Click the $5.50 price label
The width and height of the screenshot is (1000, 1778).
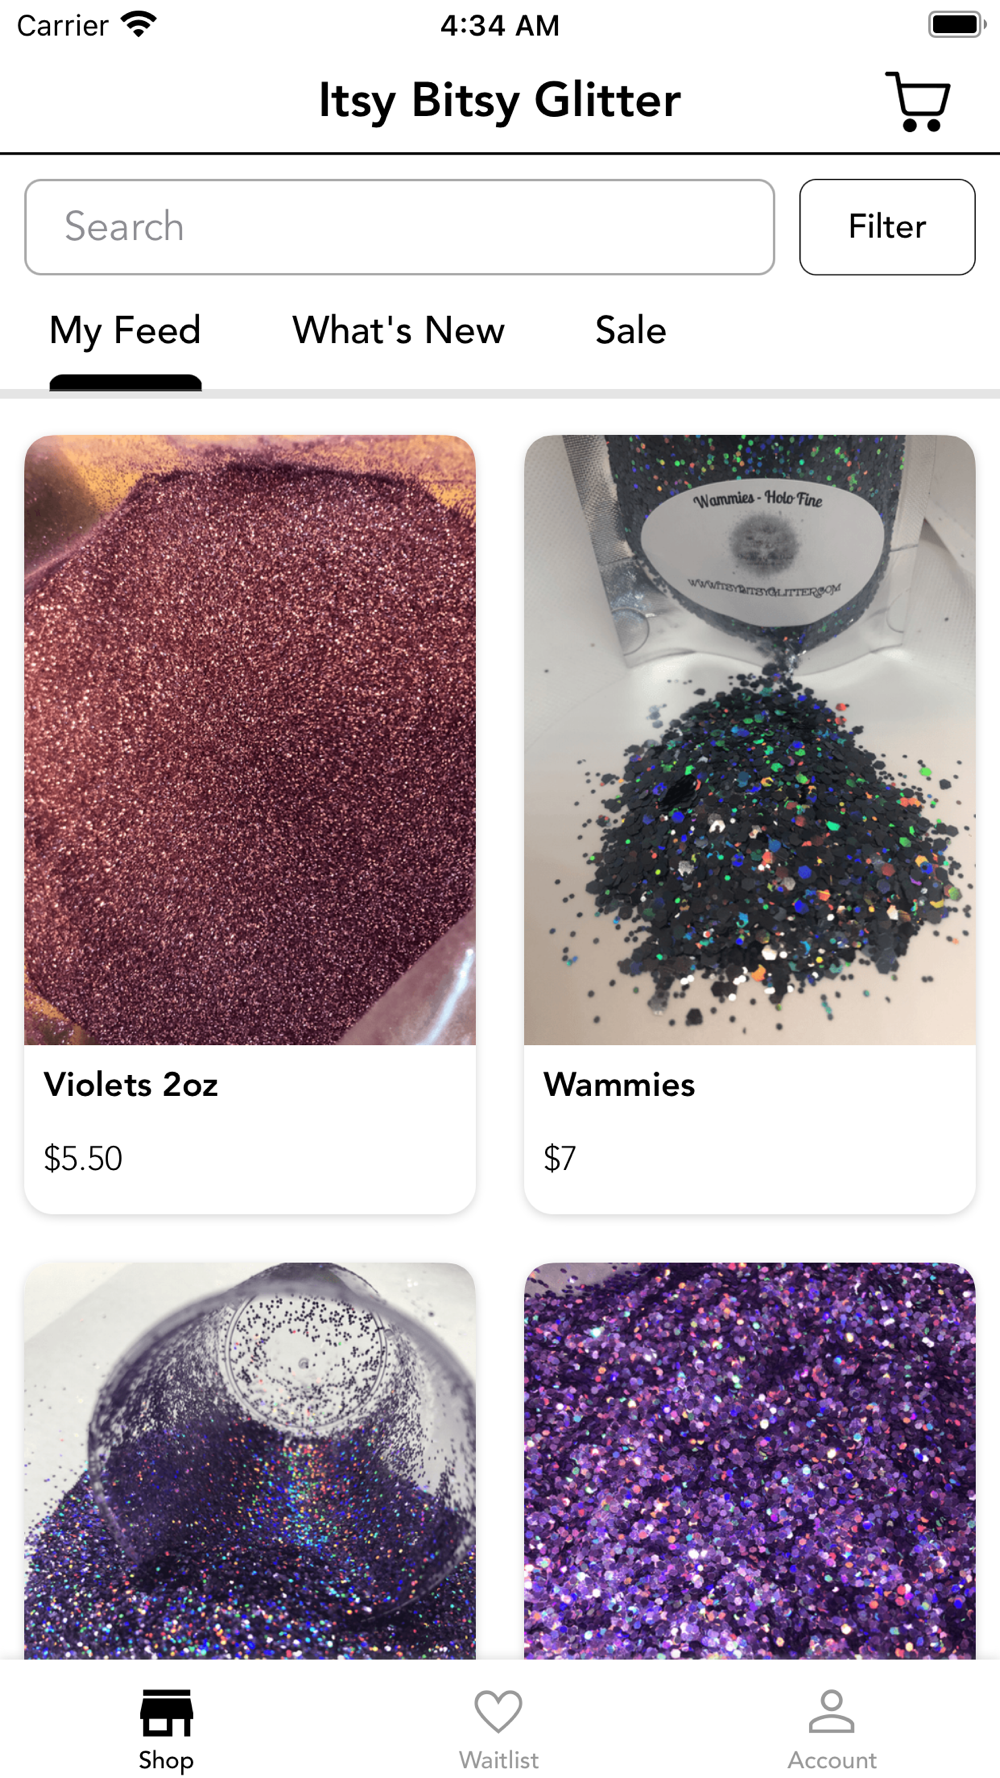(x=83, y=1158)
